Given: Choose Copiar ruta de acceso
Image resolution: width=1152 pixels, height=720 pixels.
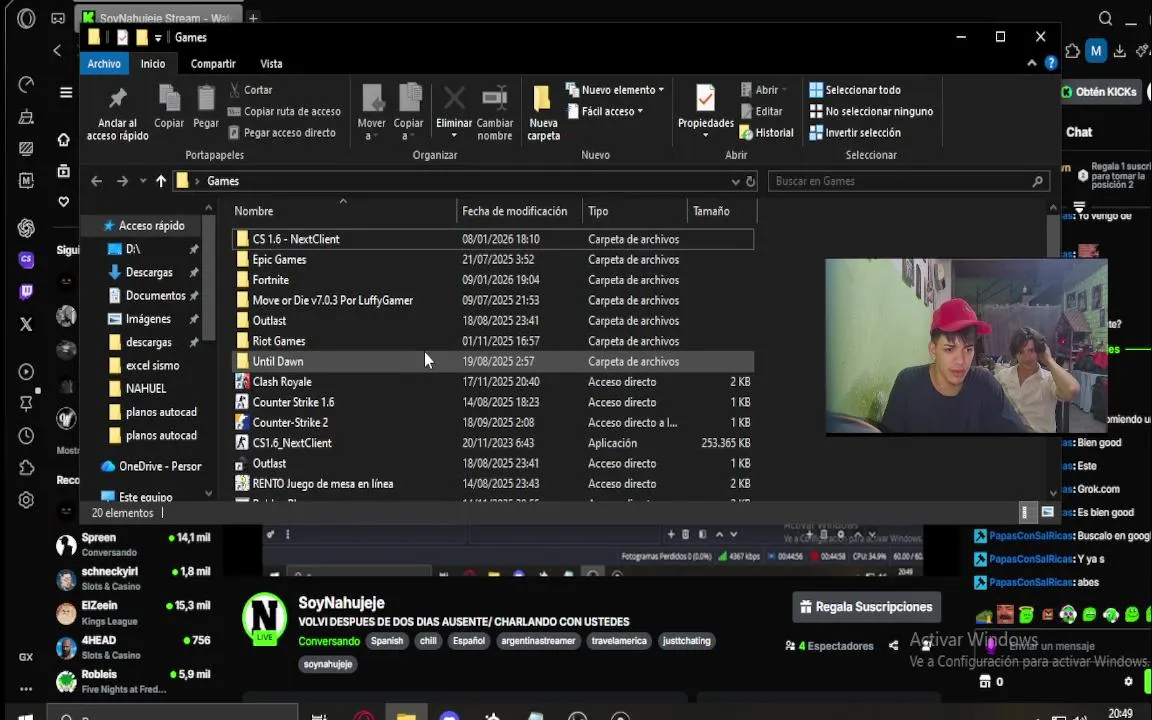Looking at the screenshot, I should tap(284, 111).
